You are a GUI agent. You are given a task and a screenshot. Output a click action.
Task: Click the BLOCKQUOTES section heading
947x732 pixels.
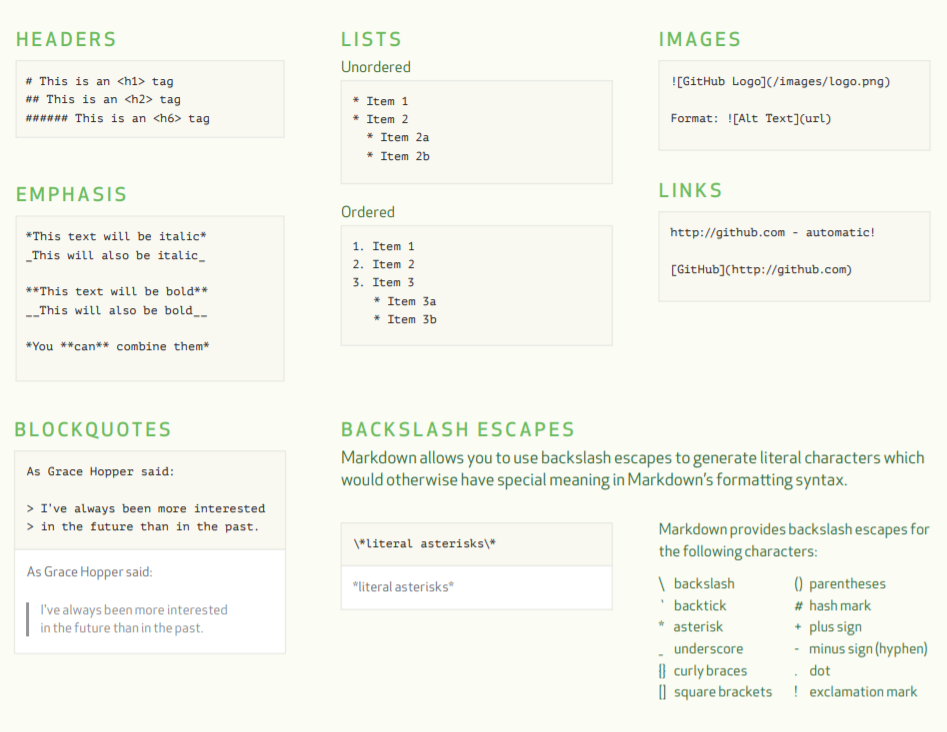[93, 430]
